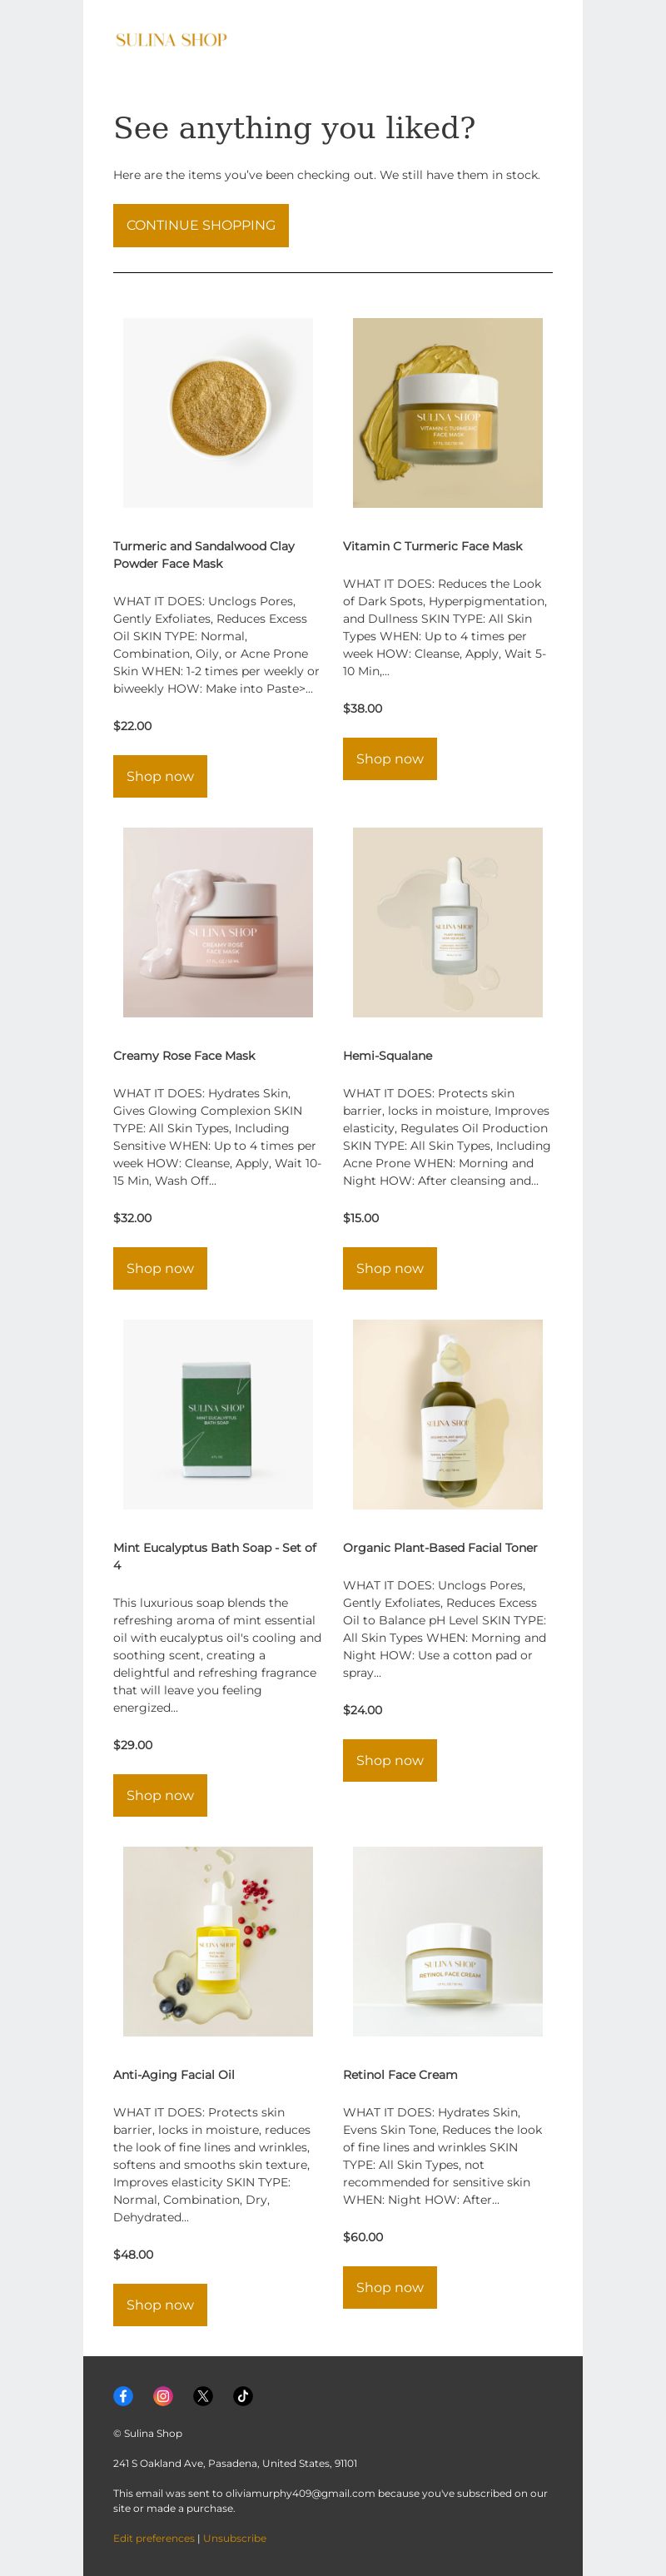This screenshot has height=2576, width=666.
Task: Shop now for Creamy Rose Face Mask
Action: point(160,1268)
